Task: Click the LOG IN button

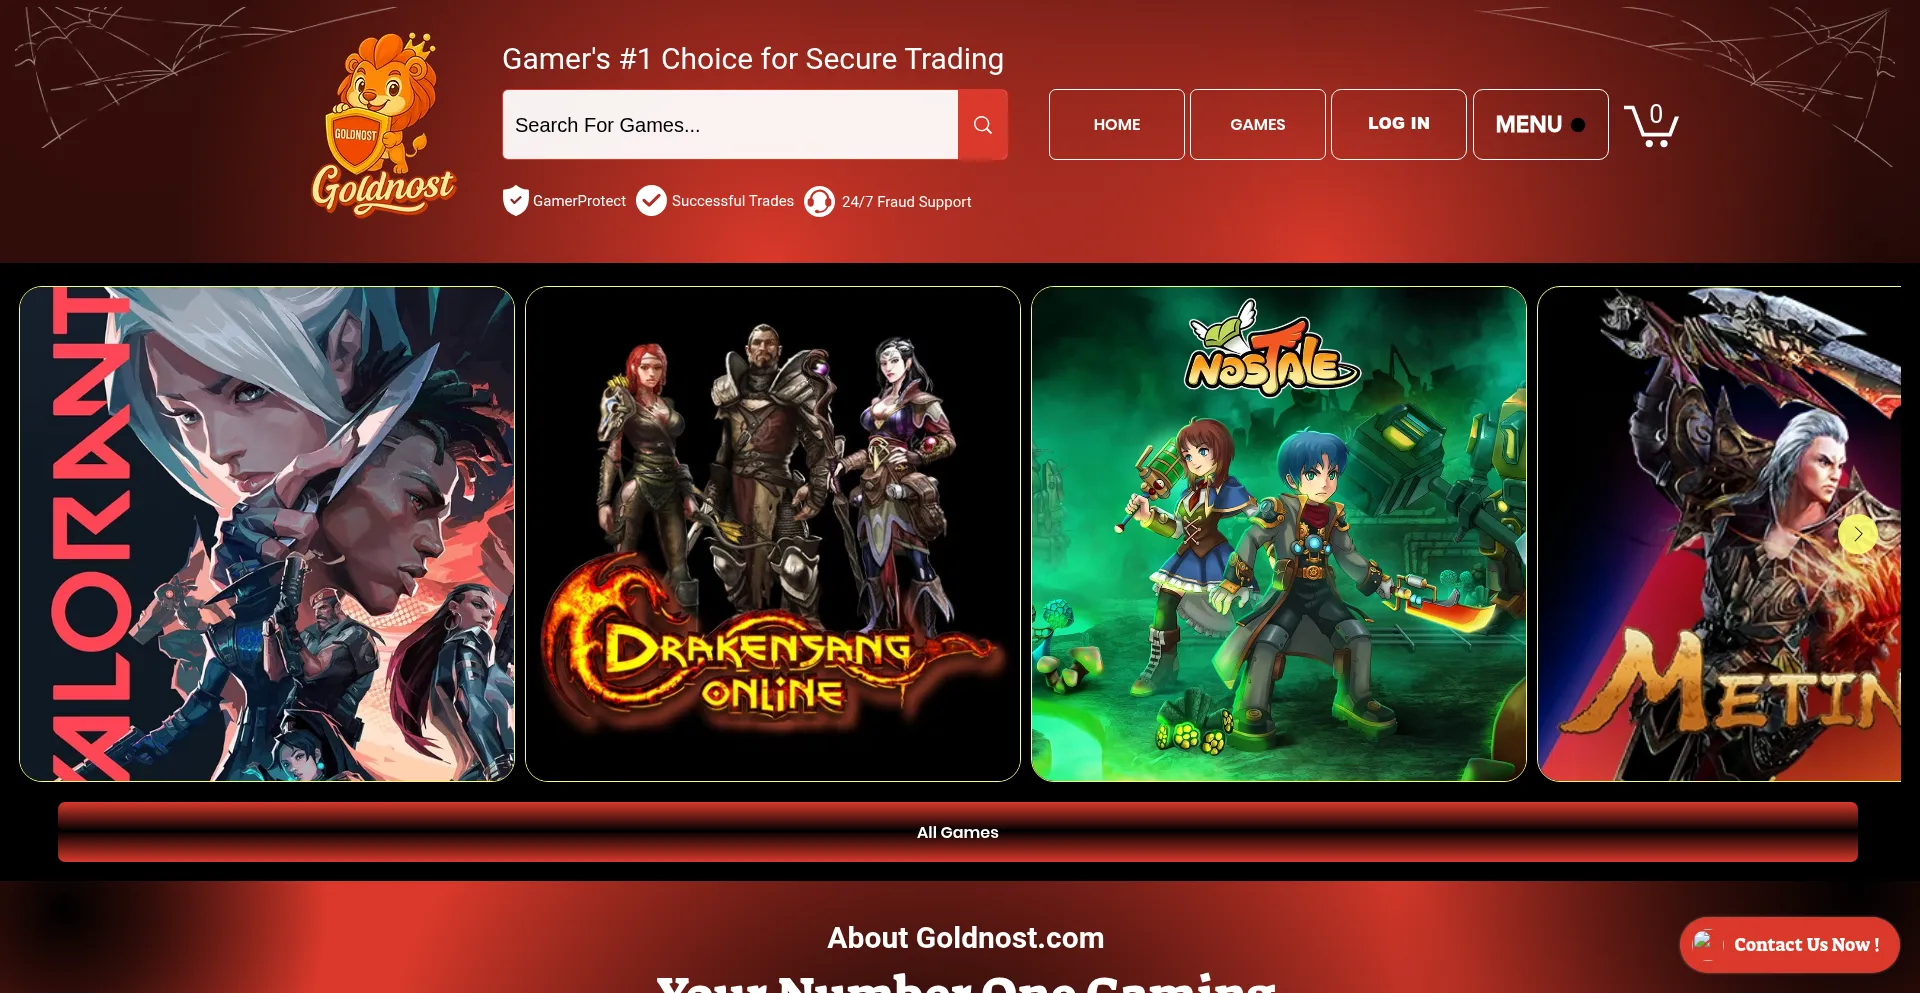Action: pos(1398,125)
